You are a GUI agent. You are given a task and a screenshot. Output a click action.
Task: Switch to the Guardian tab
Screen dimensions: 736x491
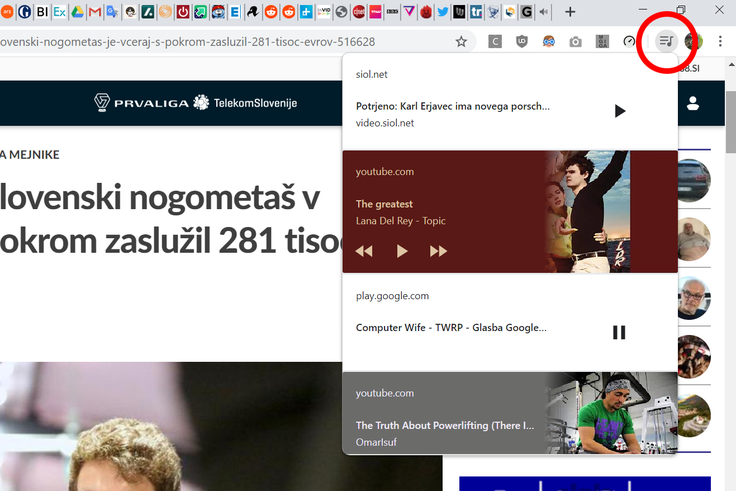tap(24, 12)
